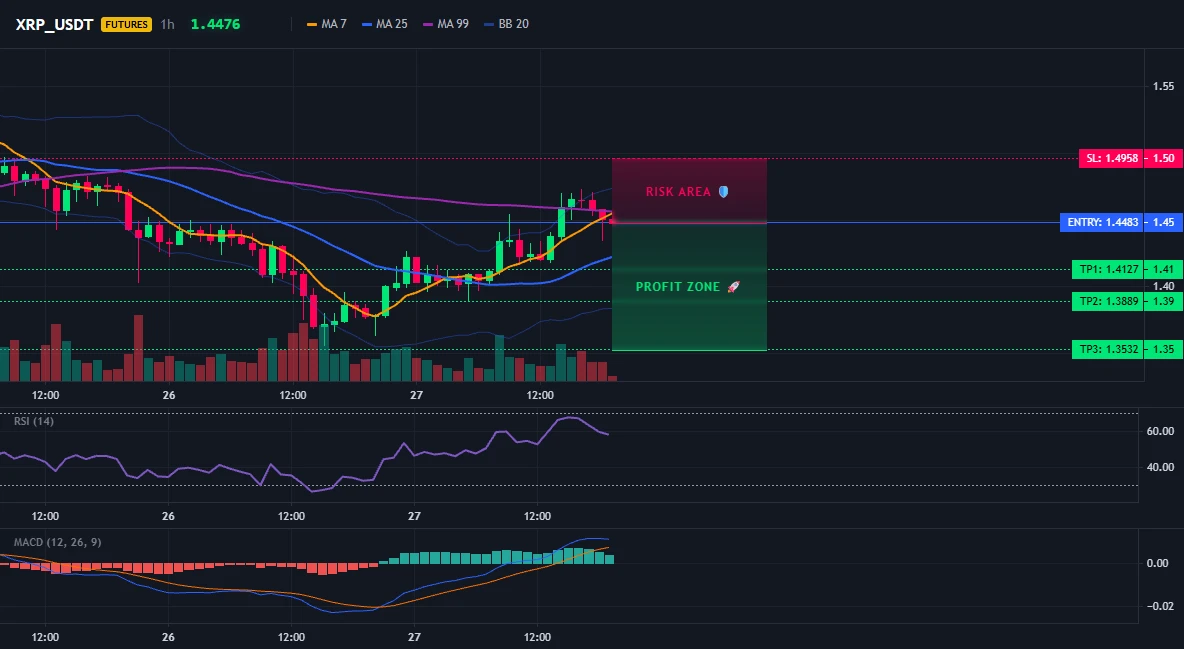The image size is (1184, 649).
Task: Click the 40.00 RSI axis value
Action: point(1161,467)
